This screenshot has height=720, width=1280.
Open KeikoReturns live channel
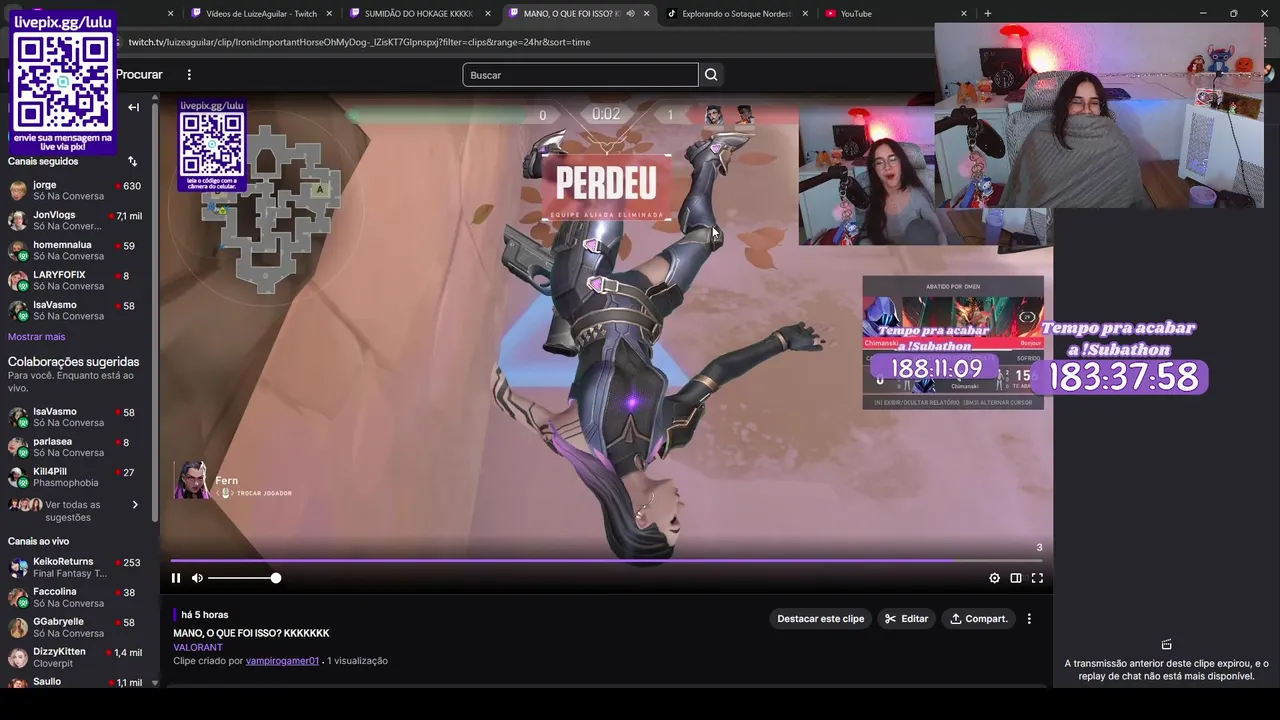tap(75, 568)
